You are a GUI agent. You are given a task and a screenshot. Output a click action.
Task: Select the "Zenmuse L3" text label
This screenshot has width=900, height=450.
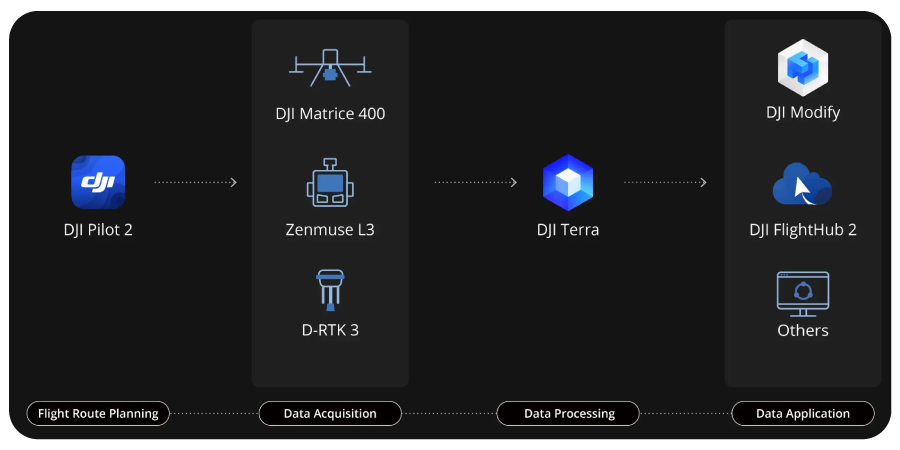click(330, 230)
